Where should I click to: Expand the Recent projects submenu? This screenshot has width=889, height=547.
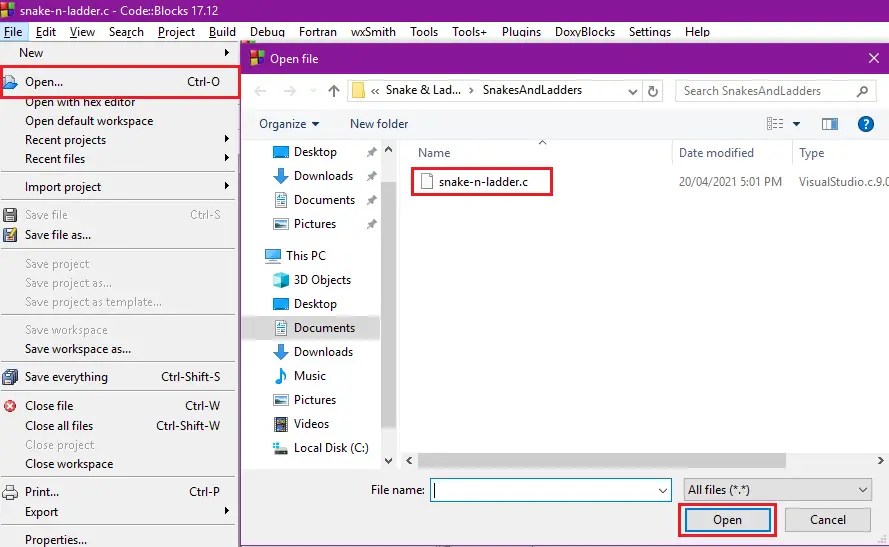(226, 139)
